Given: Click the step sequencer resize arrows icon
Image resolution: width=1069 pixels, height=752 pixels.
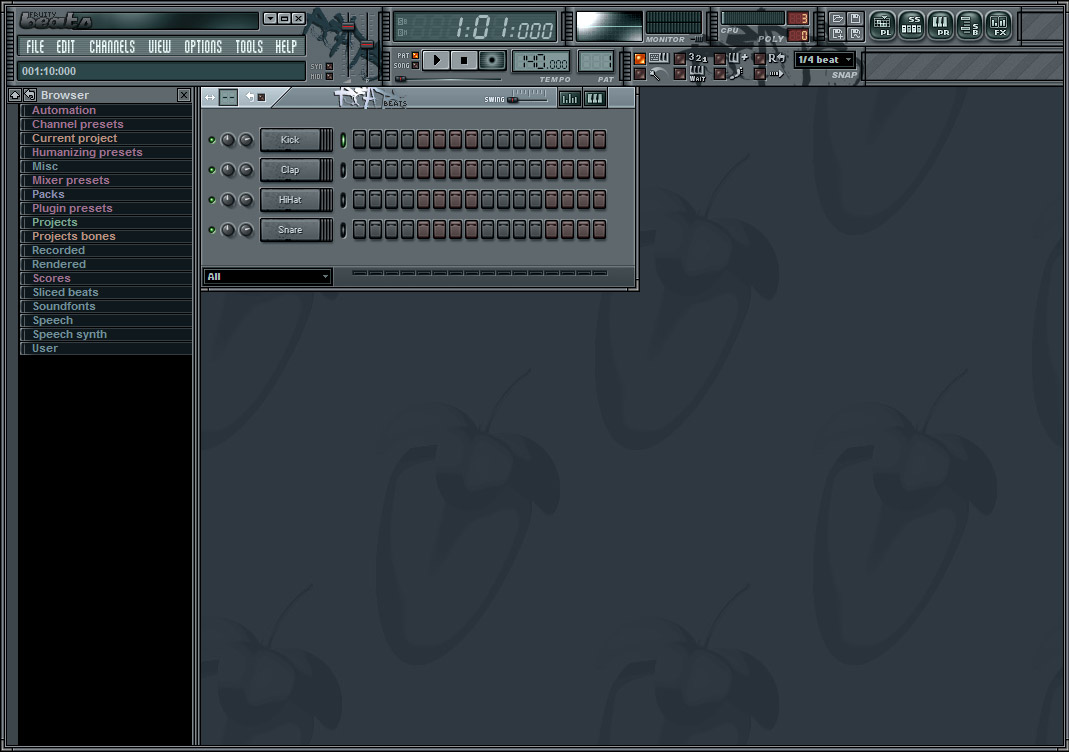Looking at the screenshot, I should point(210,97).
